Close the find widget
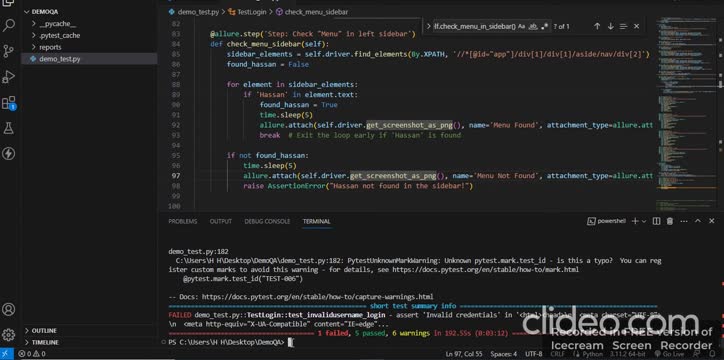 (x=636, y=26)
